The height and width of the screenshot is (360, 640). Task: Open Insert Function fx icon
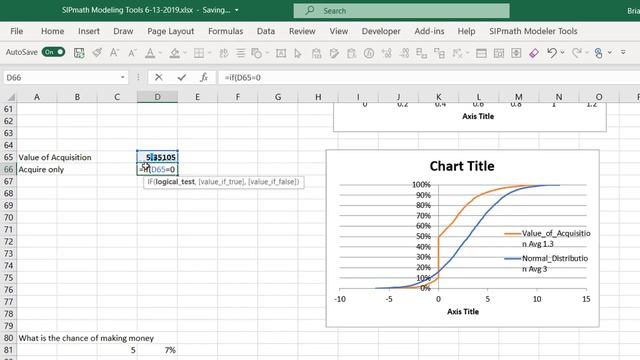point(204,77)
